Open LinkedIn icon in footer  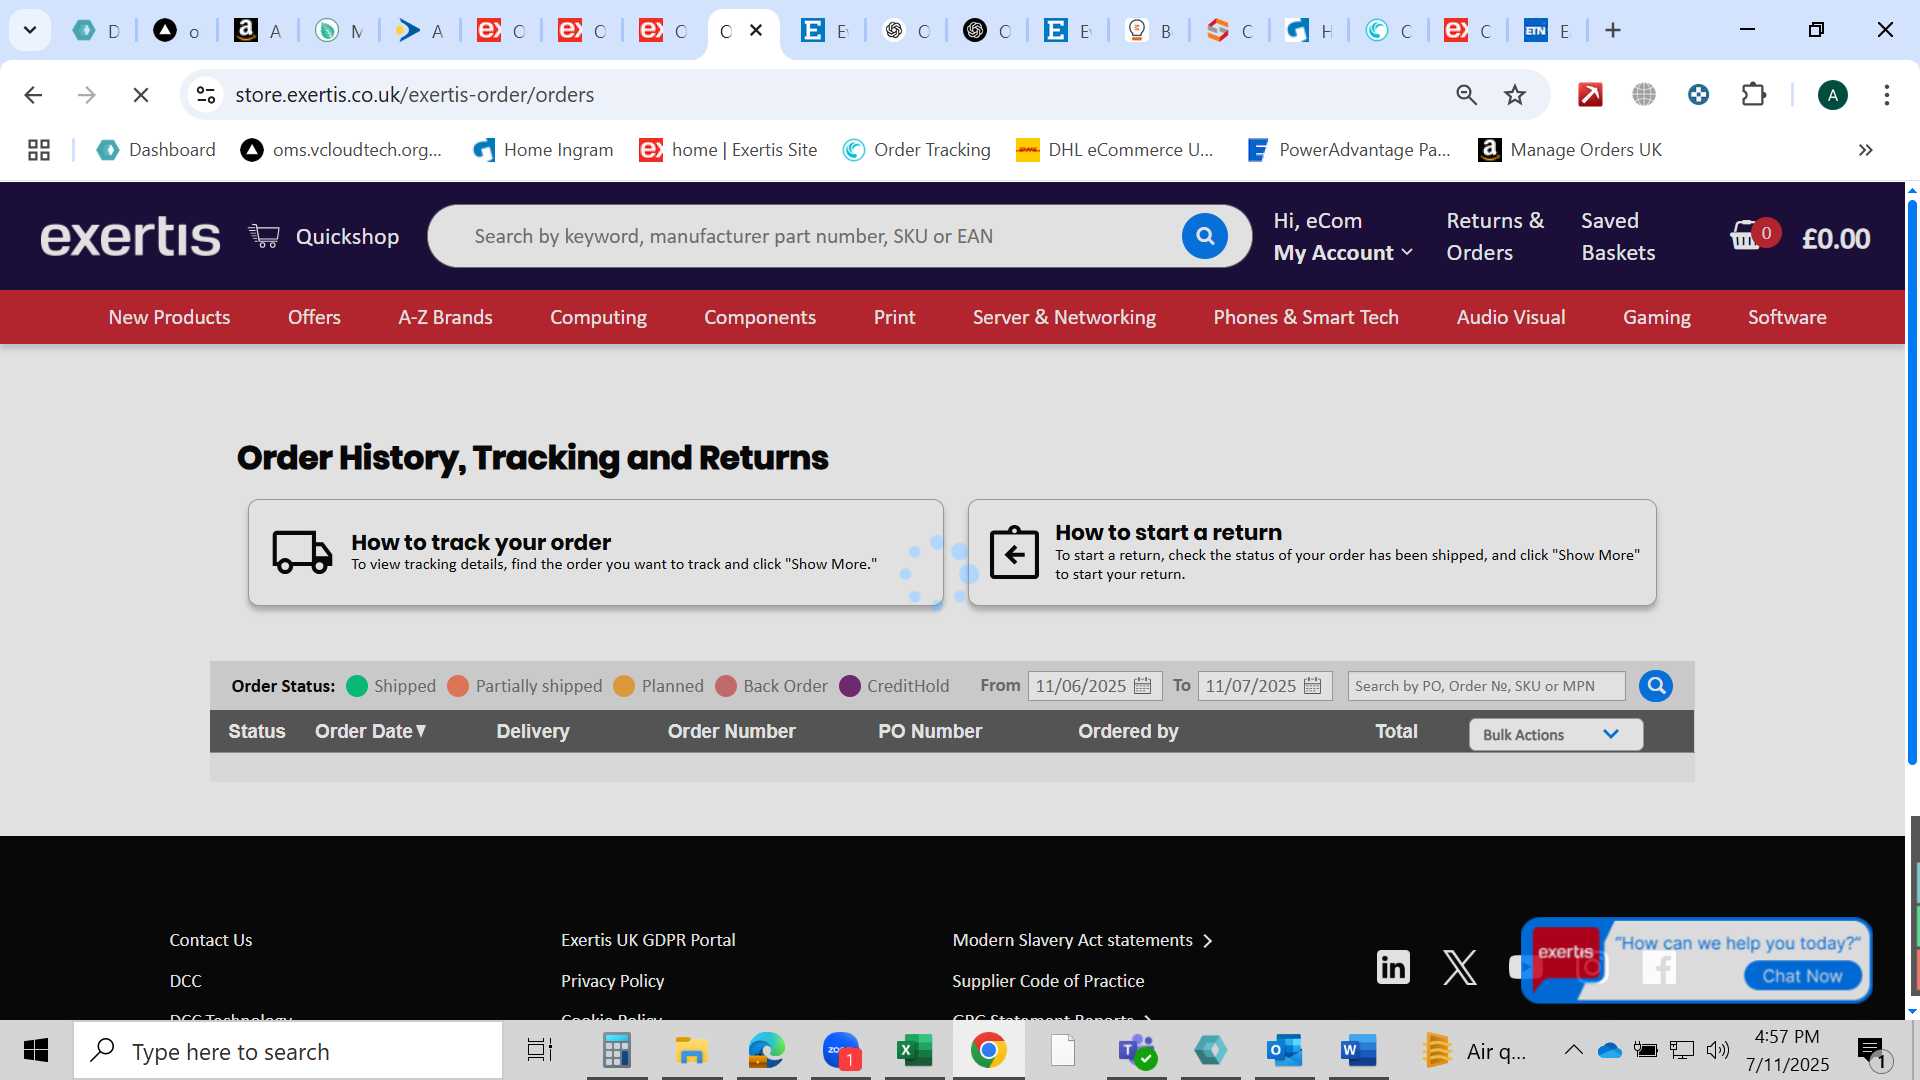1393,967
